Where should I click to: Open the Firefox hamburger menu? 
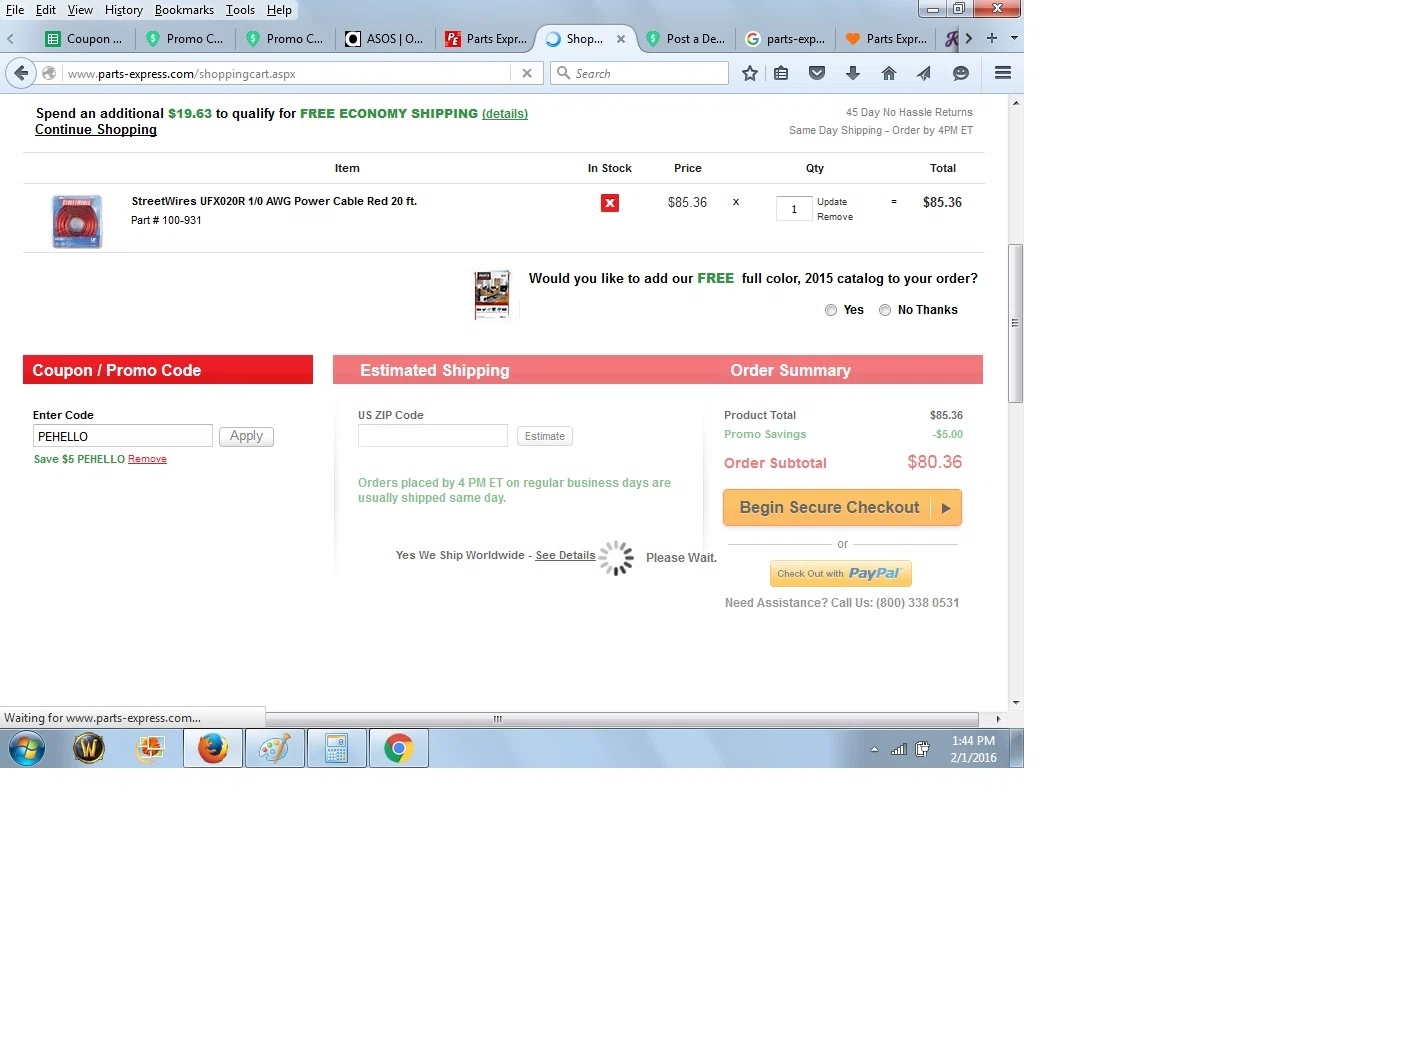[x=1003, y=73]
